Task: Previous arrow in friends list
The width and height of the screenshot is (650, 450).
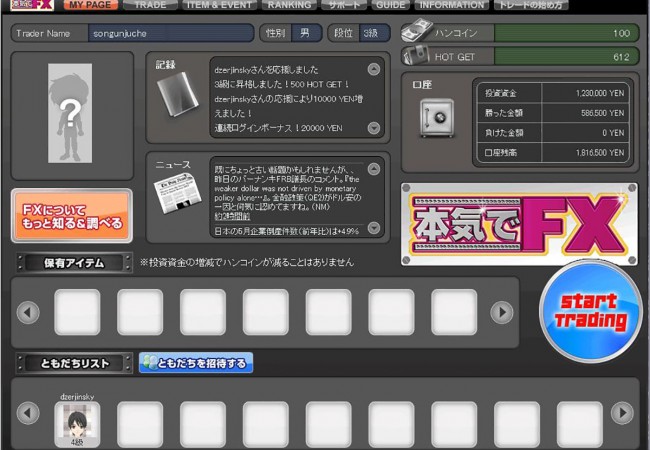Action: tap(28, 413)
